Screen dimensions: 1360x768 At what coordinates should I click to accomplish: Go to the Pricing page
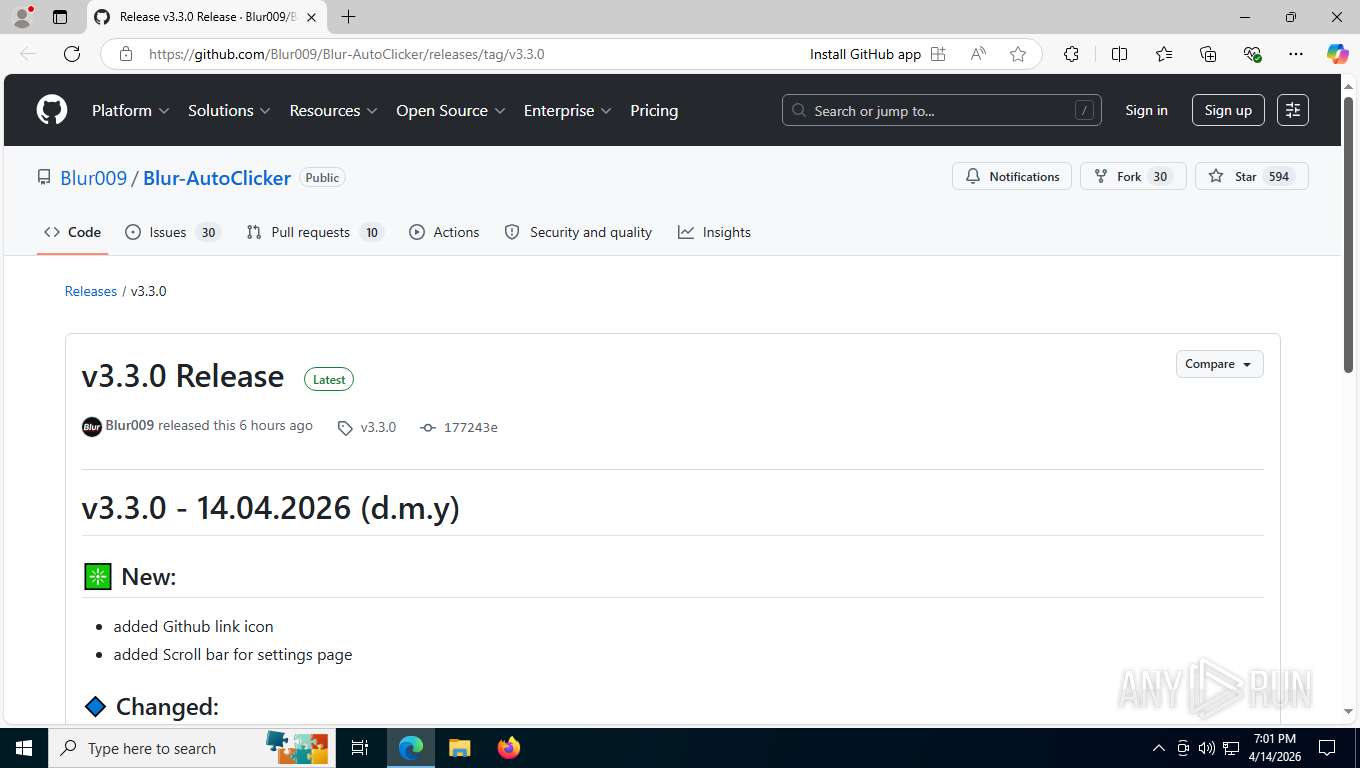click(x=654, y=110)
